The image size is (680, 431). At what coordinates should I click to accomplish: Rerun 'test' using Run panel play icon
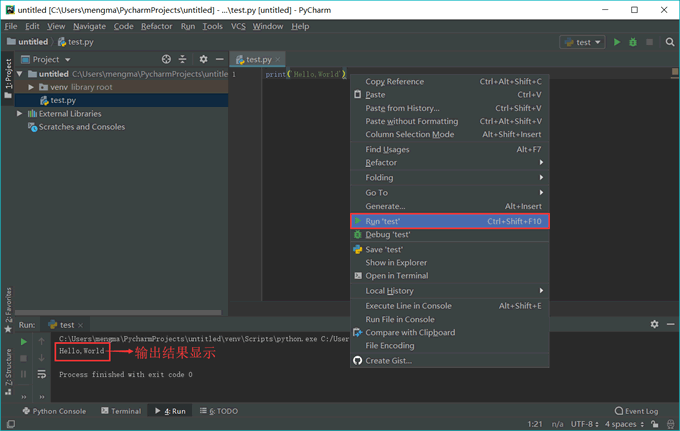(25, 342)
